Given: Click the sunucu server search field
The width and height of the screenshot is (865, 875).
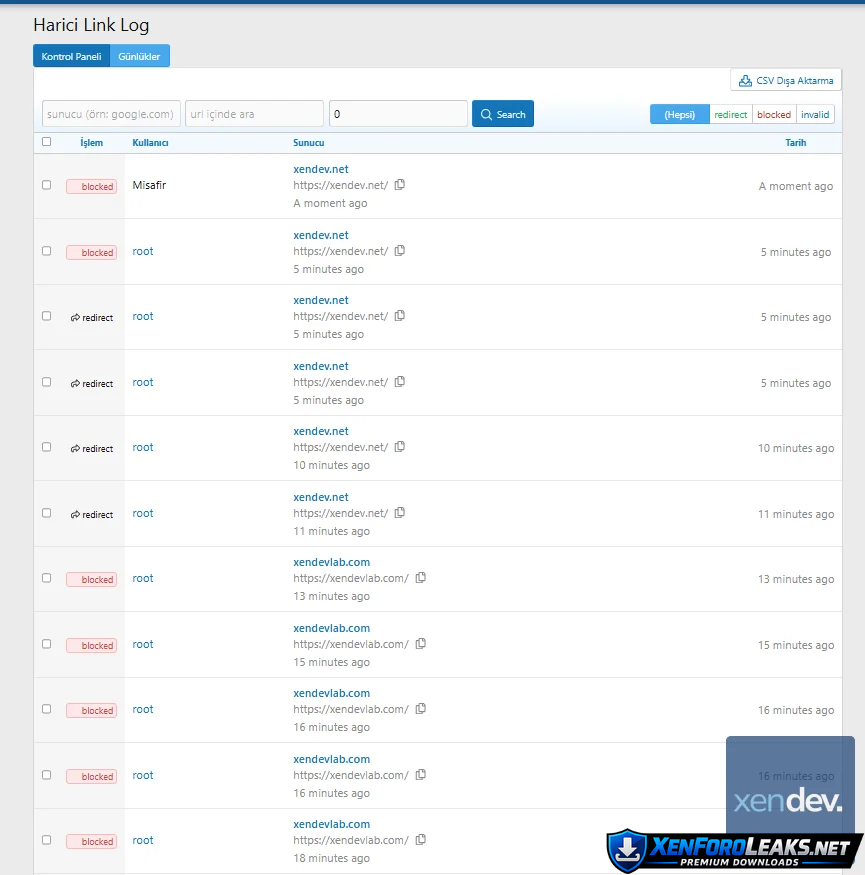Looking at the screenshot, I should pos(111,114).
